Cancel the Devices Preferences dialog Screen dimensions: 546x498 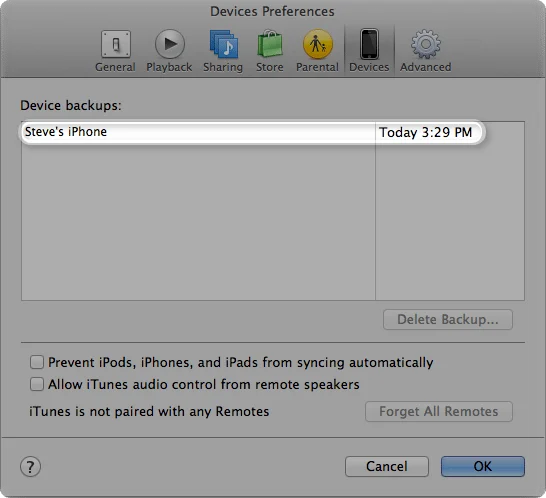click(x=387, y=466)
